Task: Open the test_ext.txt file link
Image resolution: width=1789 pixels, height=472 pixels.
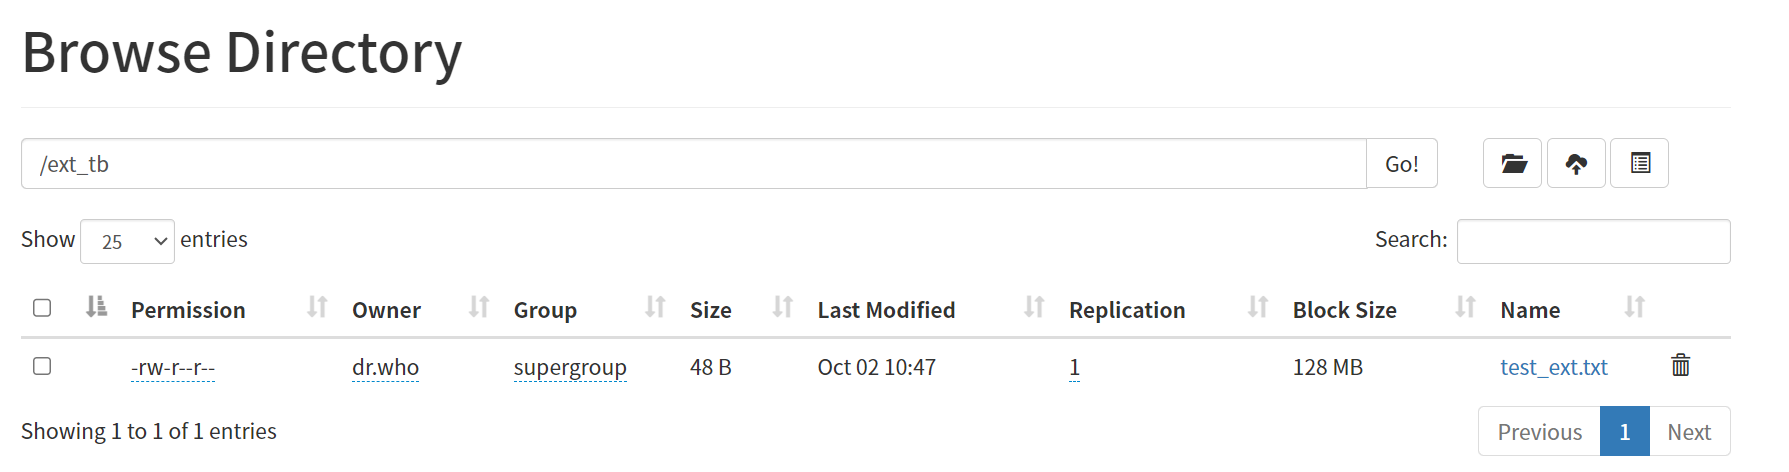Action: (1554, 368)
